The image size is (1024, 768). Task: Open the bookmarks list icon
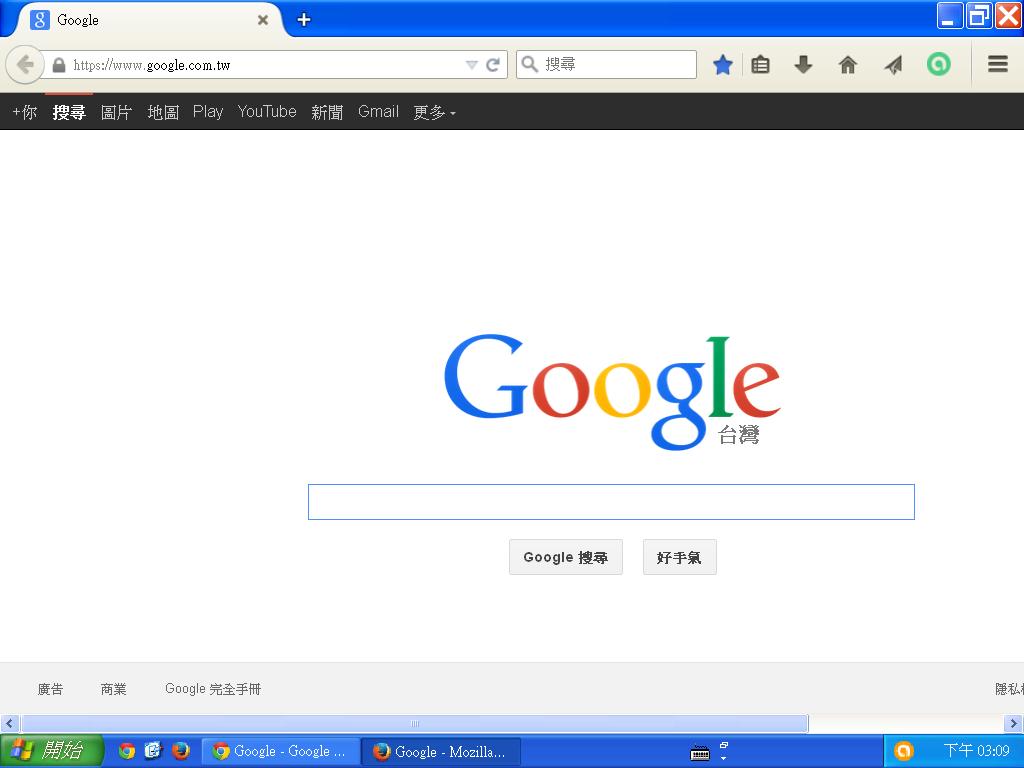(x=761, y=65)
